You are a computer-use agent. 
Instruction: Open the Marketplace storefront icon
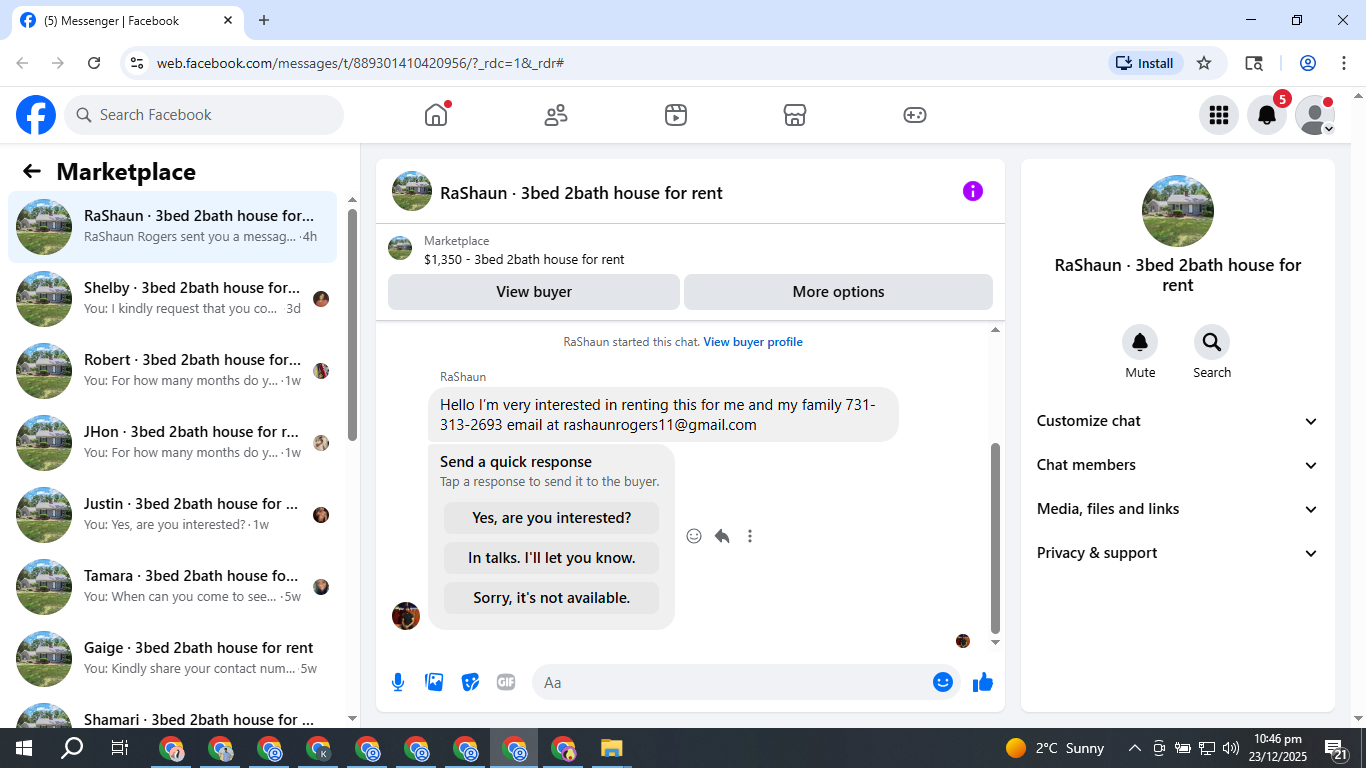[x=795, y=115]
